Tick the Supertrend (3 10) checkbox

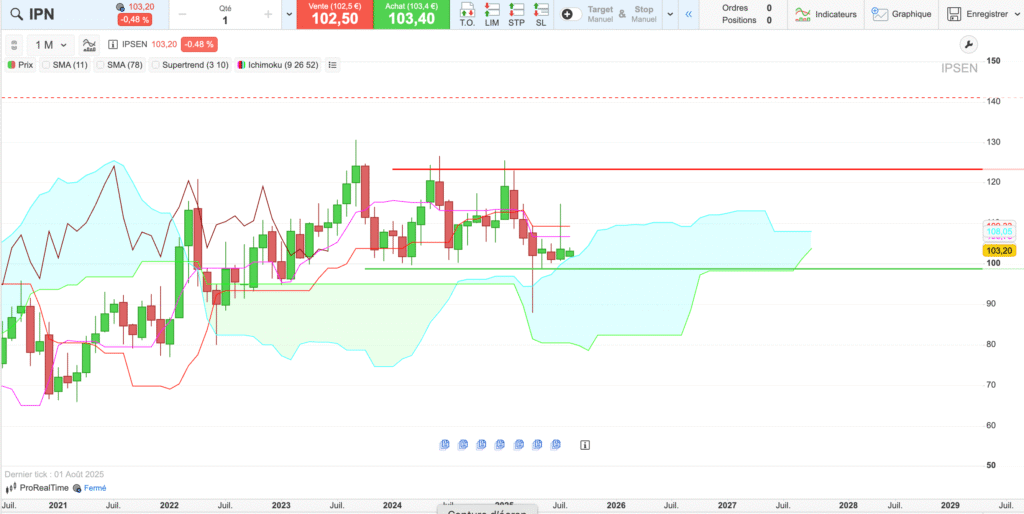pos(156,65)
